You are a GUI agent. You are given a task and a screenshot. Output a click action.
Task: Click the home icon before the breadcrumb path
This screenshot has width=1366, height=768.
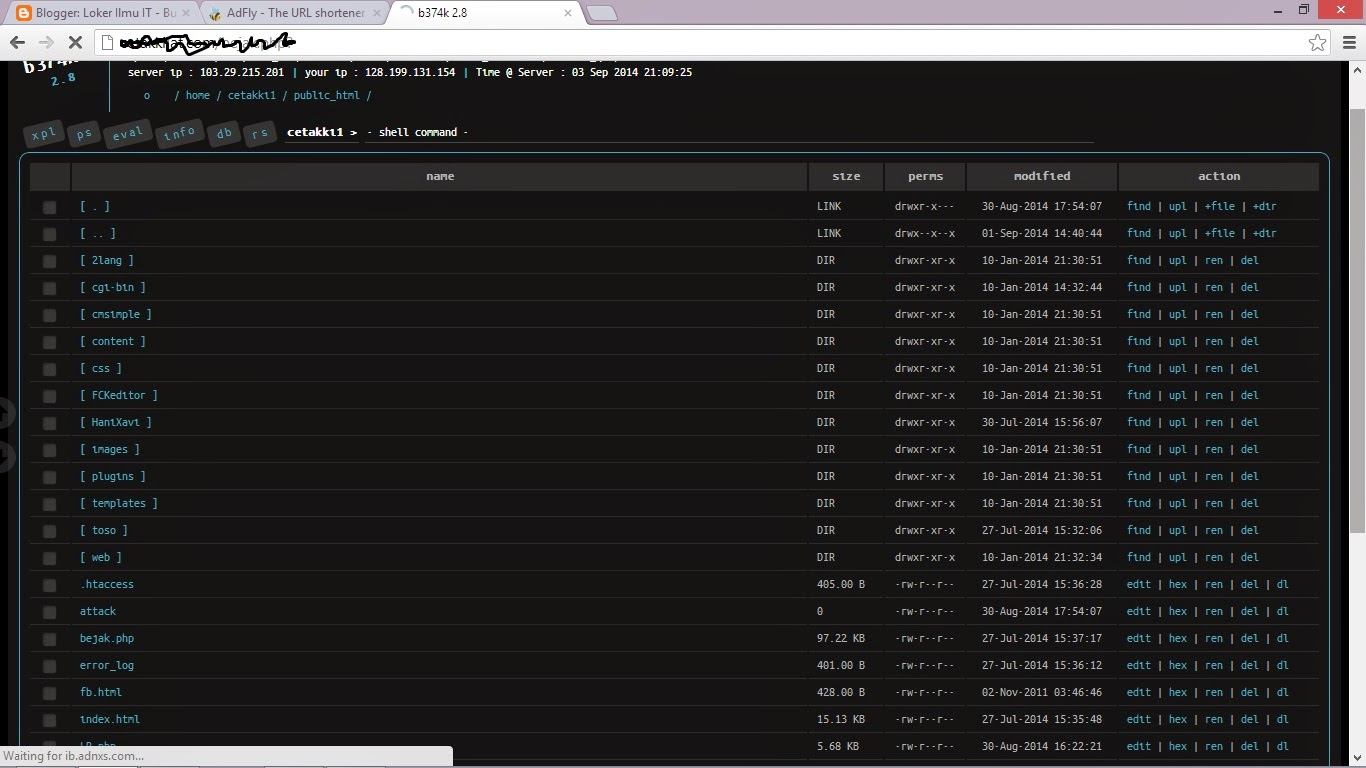click(147, 95)
